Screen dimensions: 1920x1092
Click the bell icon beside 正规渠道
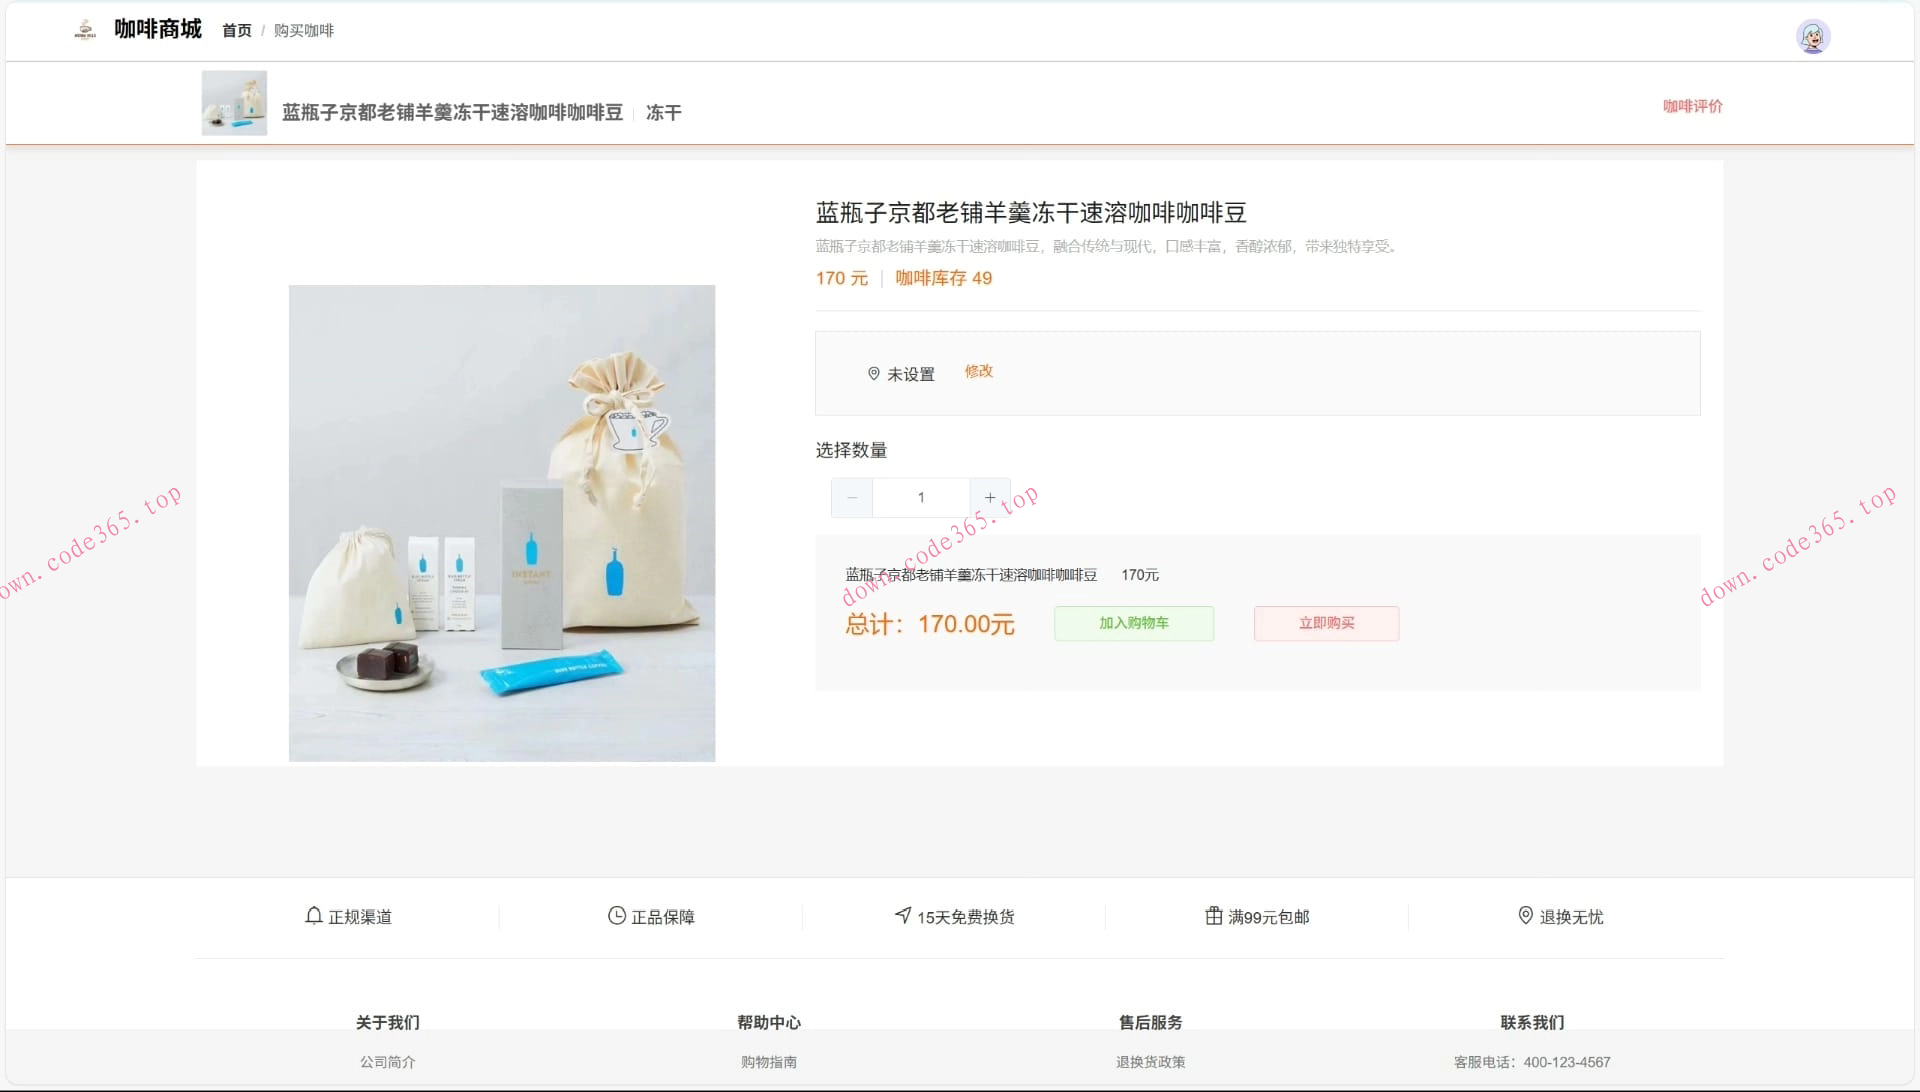pyautogui.click(x=313, y=914)
